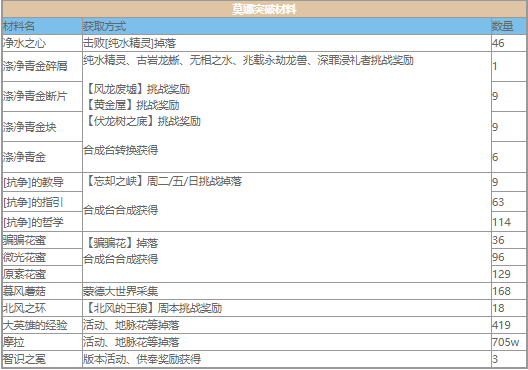
Task: Click the '微光花蜜' material cell
Action: [42, 258]
